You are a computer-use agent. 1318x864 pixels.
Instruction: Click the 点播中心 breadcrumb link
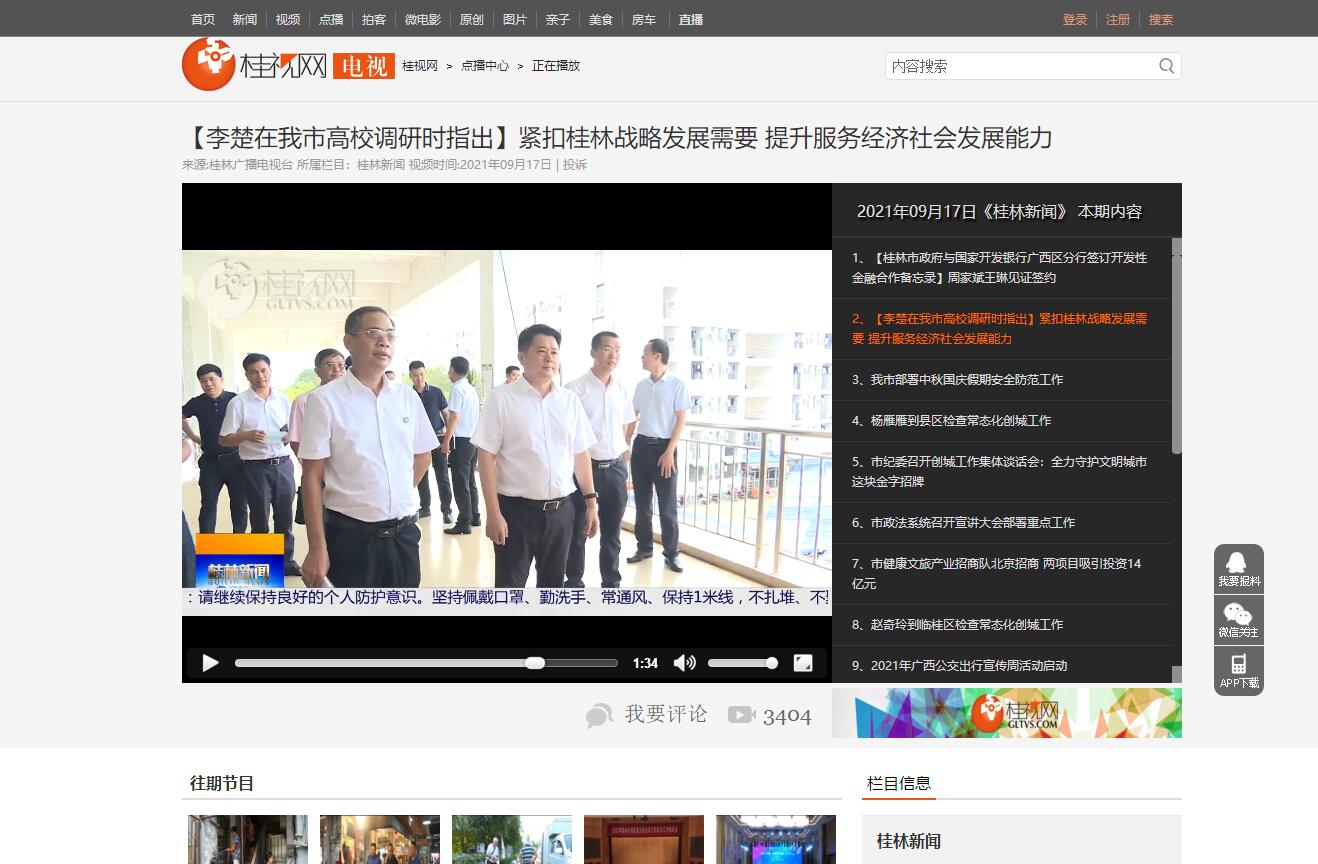pyautogui.click(x=485, y=66)
